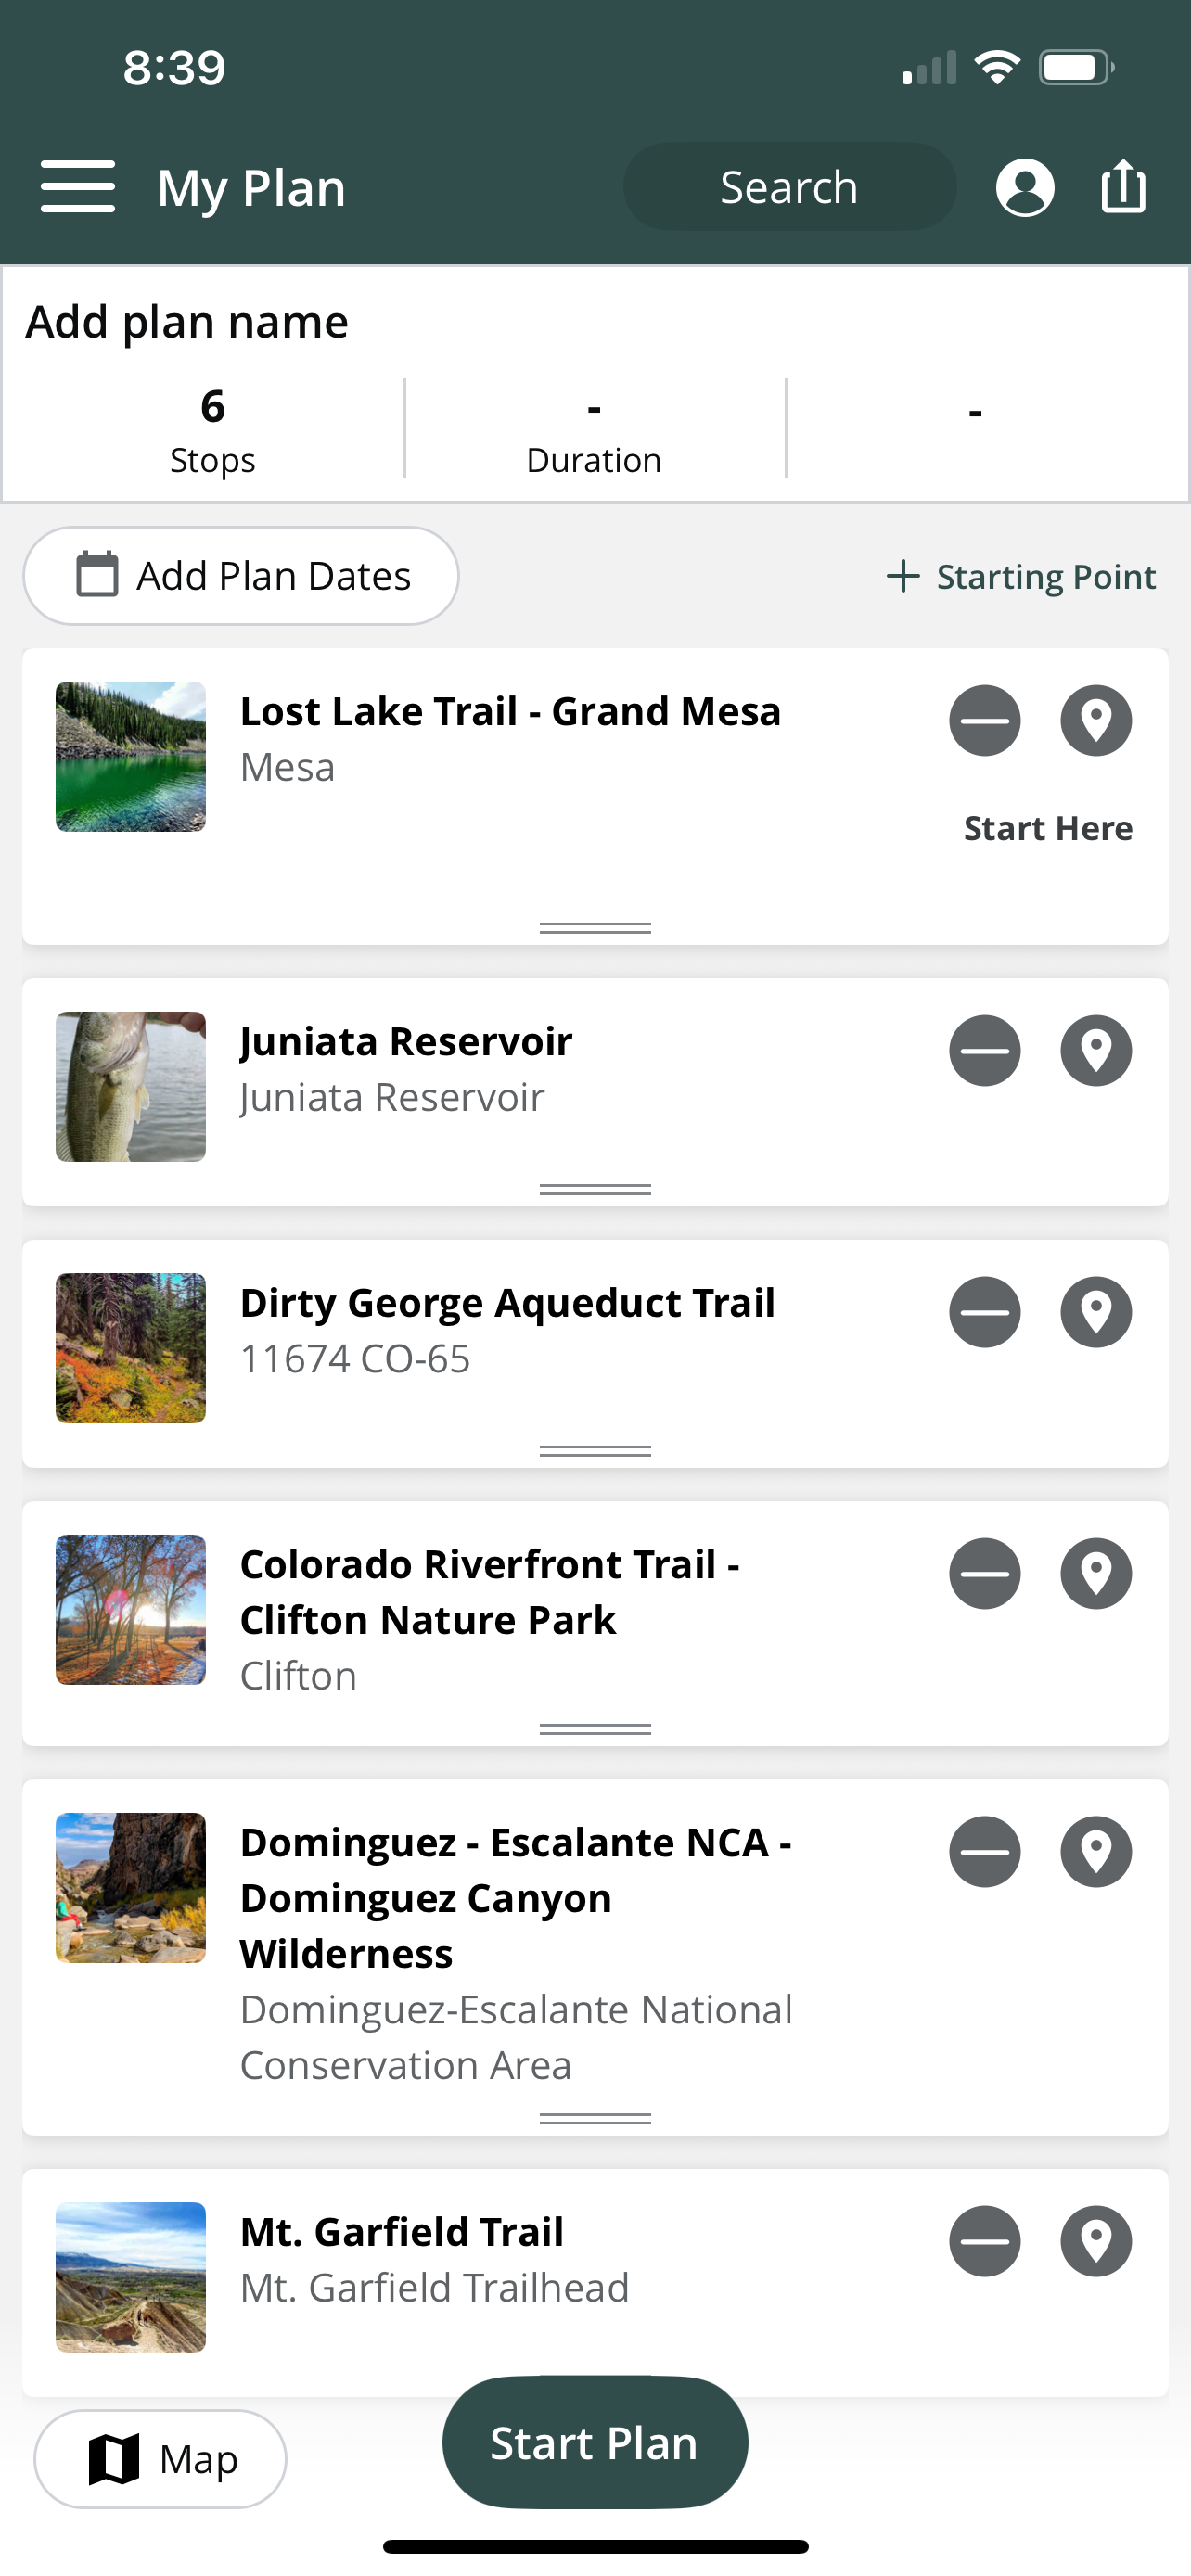The height and width of the screenshot is (2576, 1191).
Task: Show Mt. Garfield Trail location pin
Action: coord(1096,2241)
